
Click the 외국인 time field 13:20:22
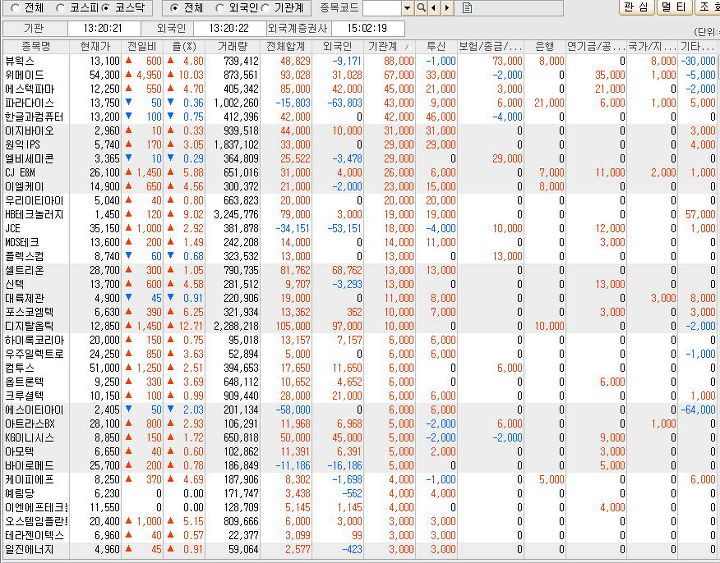[x=229, y=28]
